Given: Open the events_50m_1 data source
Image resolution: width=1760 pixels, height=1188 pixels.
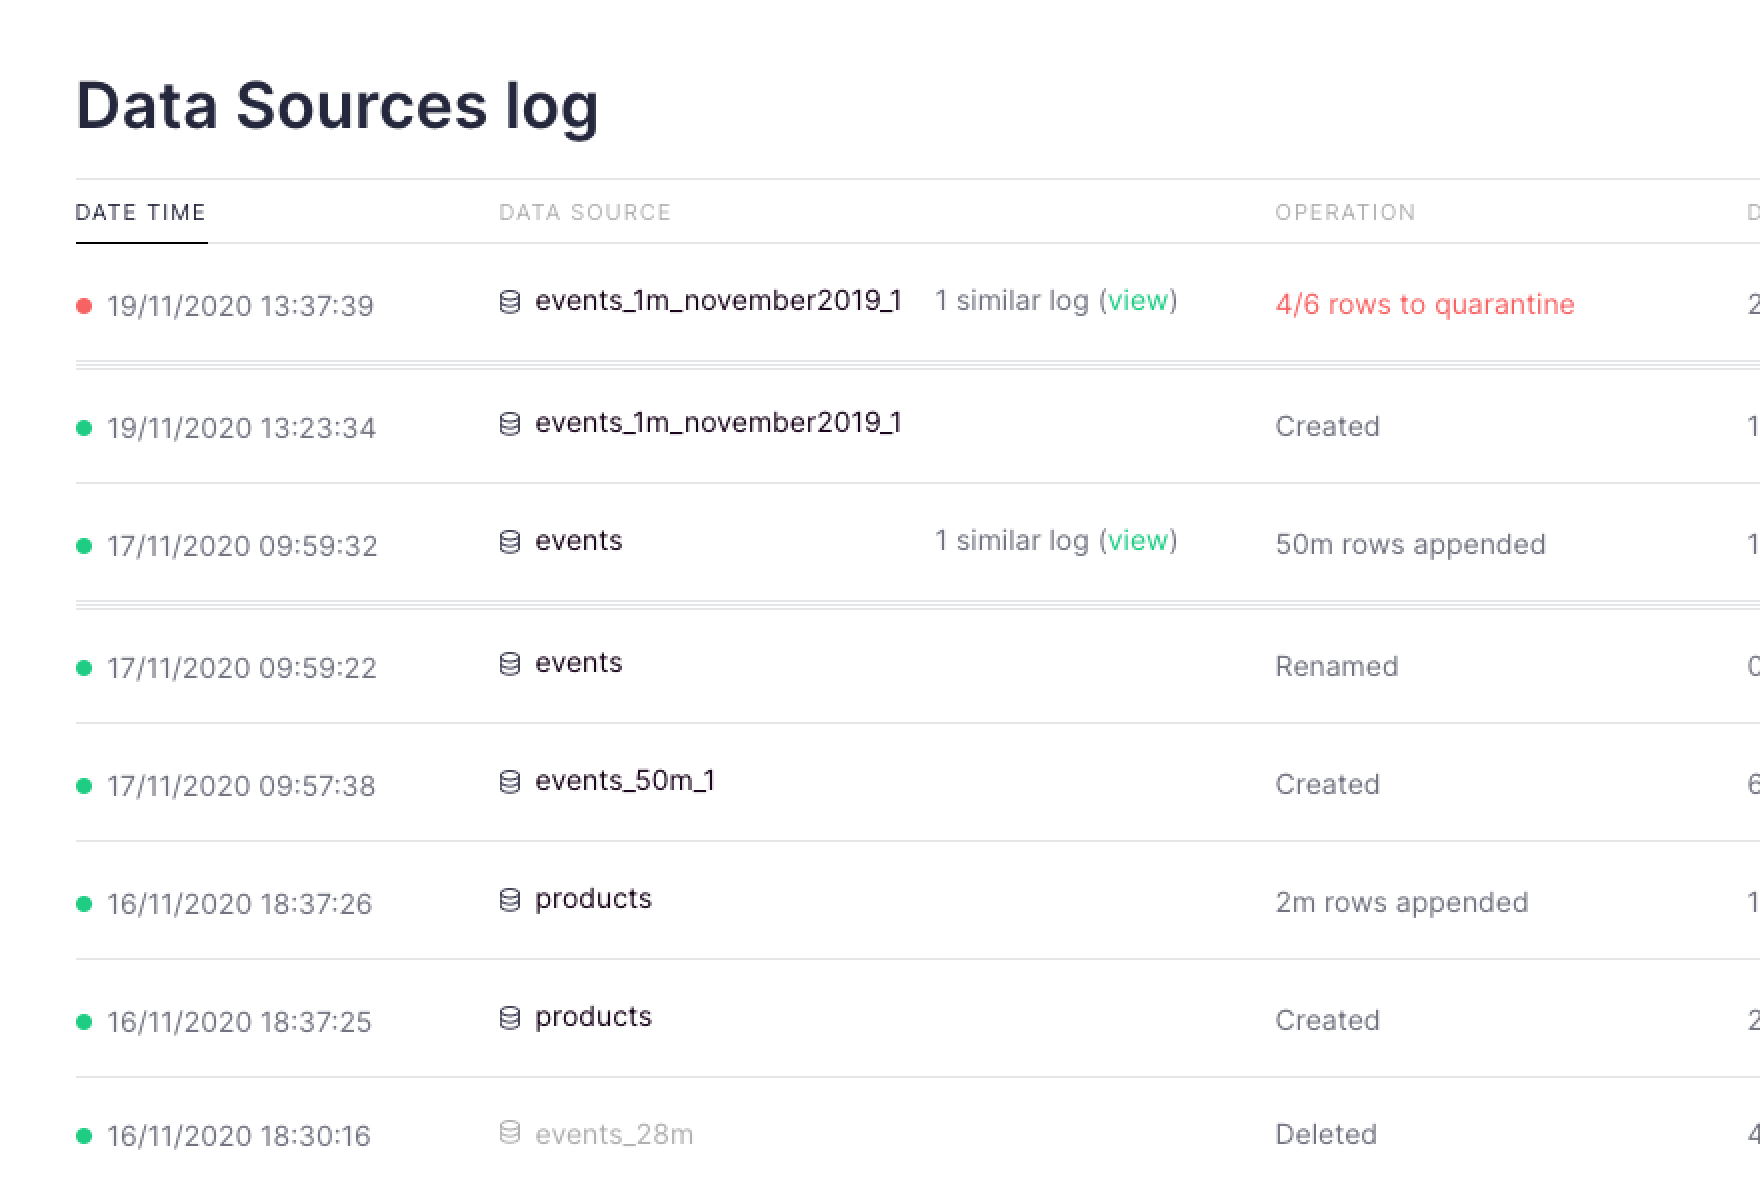Looking at the screenshot, I should tap(625, 781).
